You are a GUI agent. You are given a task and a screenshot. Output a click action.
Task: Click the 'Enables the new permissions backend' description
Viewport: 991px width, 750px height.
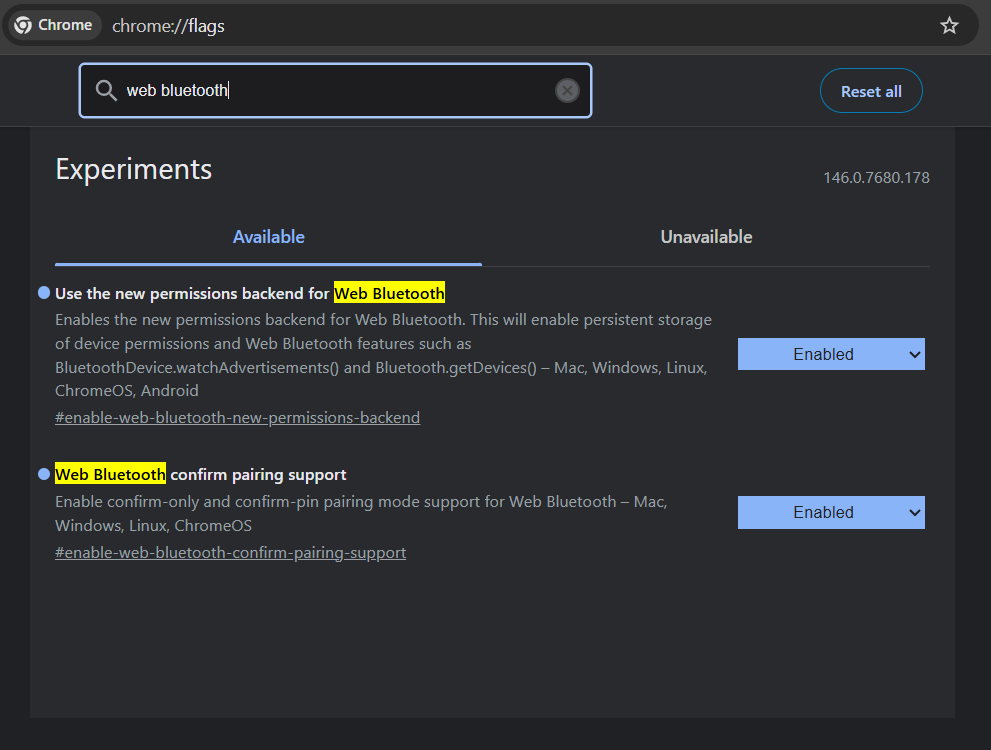click(x=383, y=355)
